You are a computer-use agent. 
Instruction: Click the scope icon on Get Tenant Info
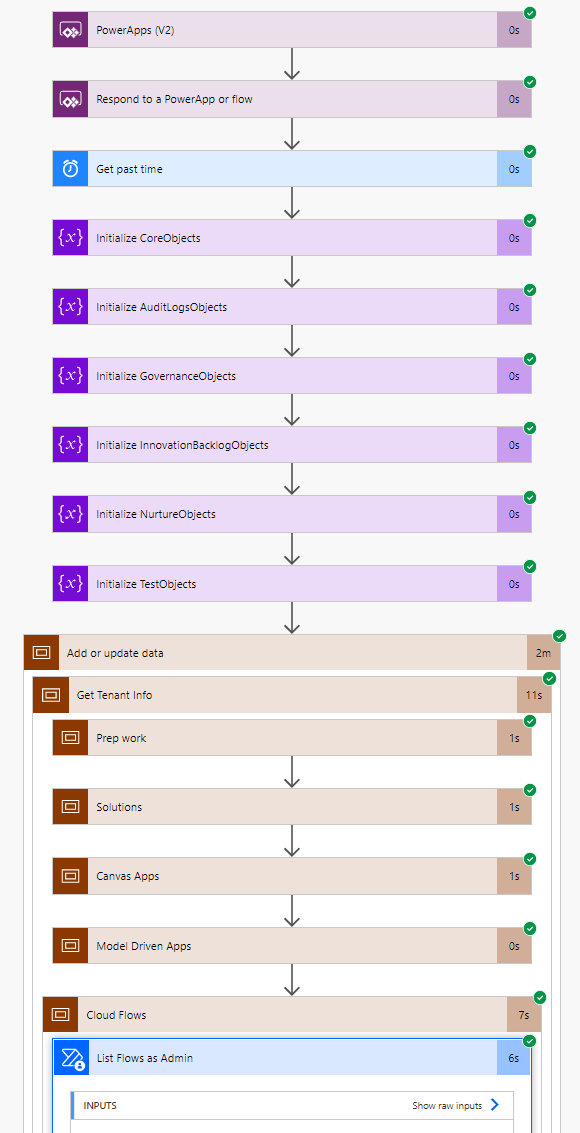click(50, 694)
